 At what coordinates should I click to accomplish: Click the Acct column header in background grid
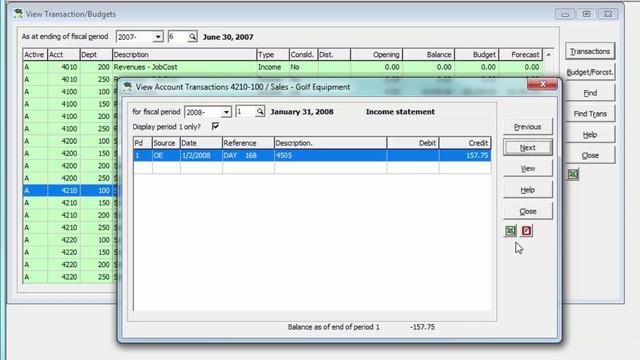point(64,55)
